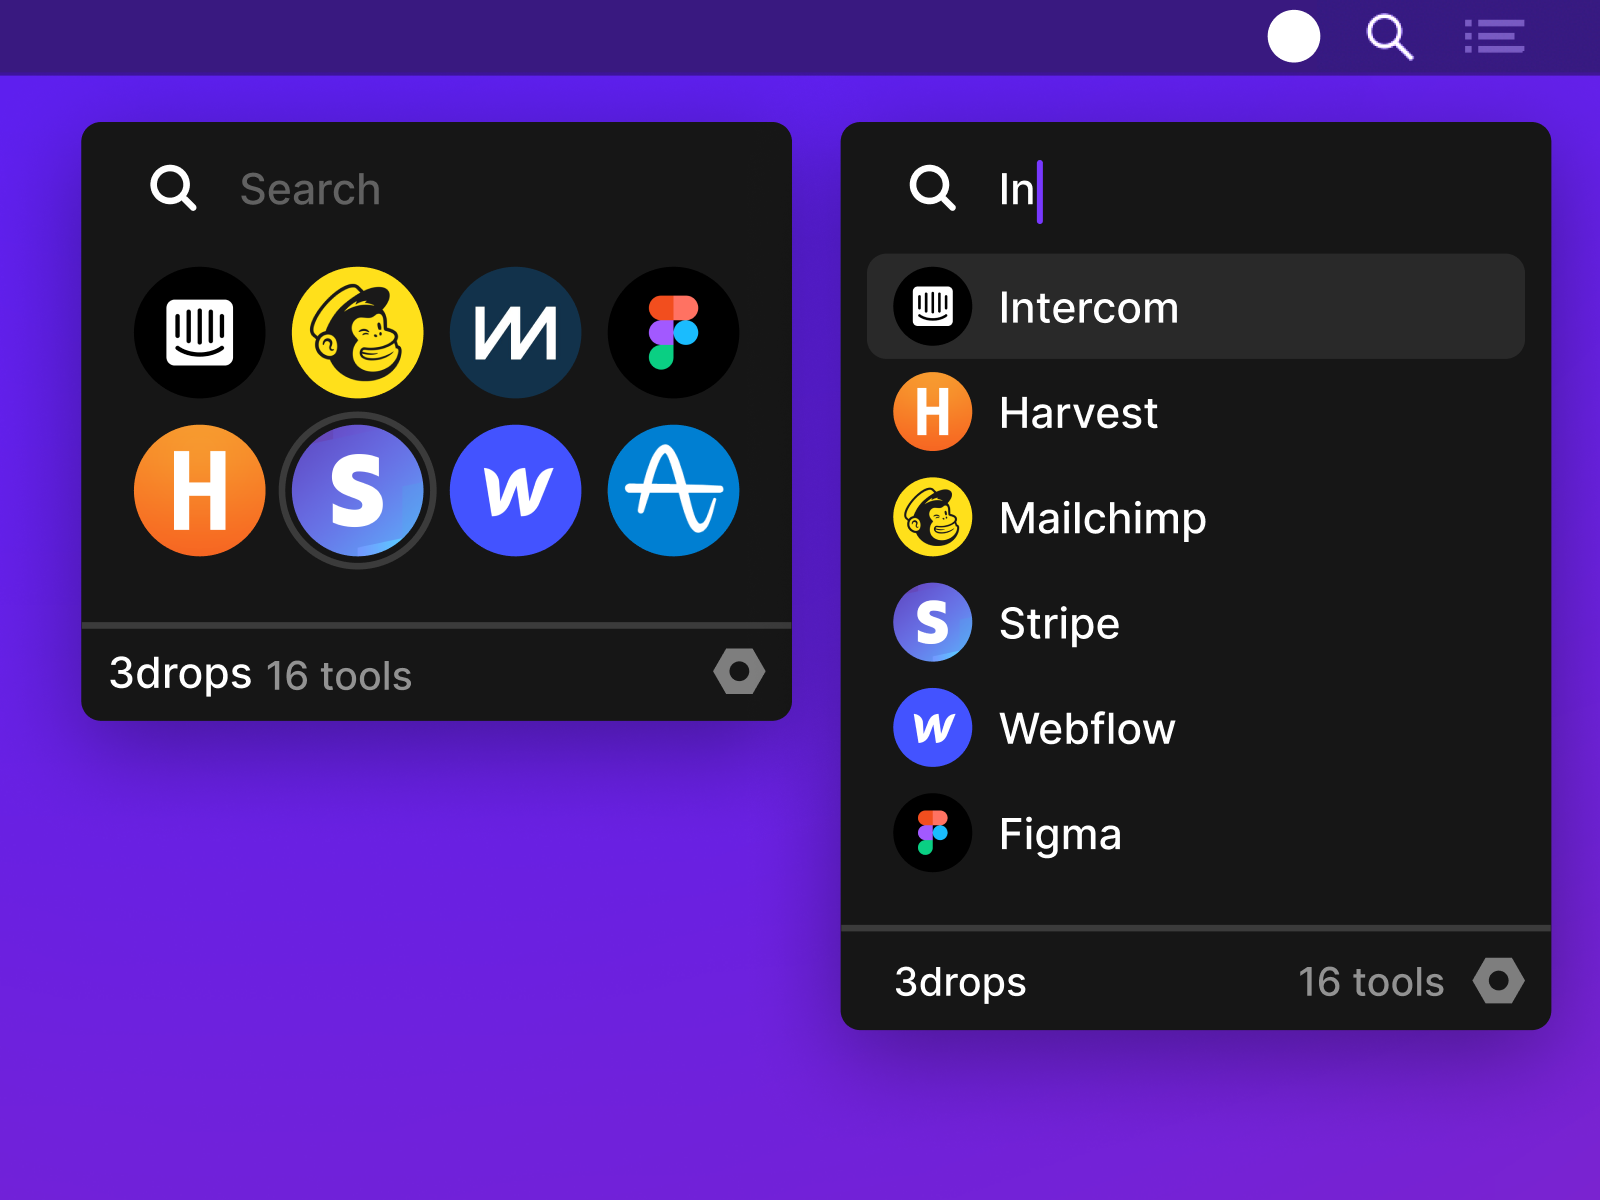This screenshot has width=1600, height=1200.
Task: Click the search icon in the top bar
Action: (1390, 37)
